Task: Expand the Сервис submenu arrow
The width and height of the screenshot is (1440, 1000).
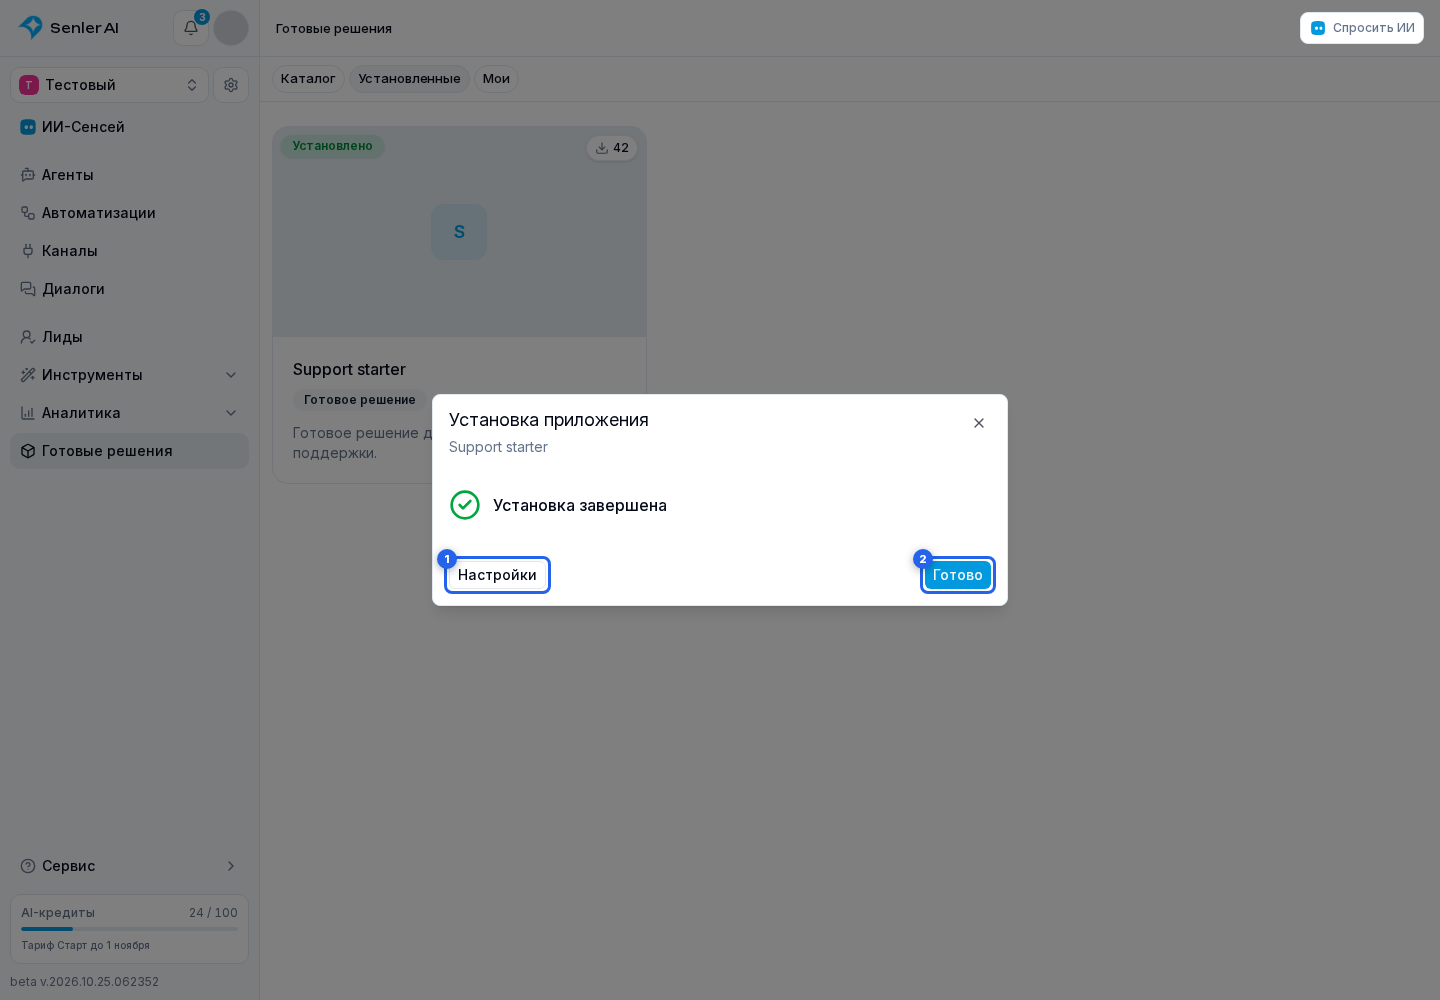Action: point(231,866)
